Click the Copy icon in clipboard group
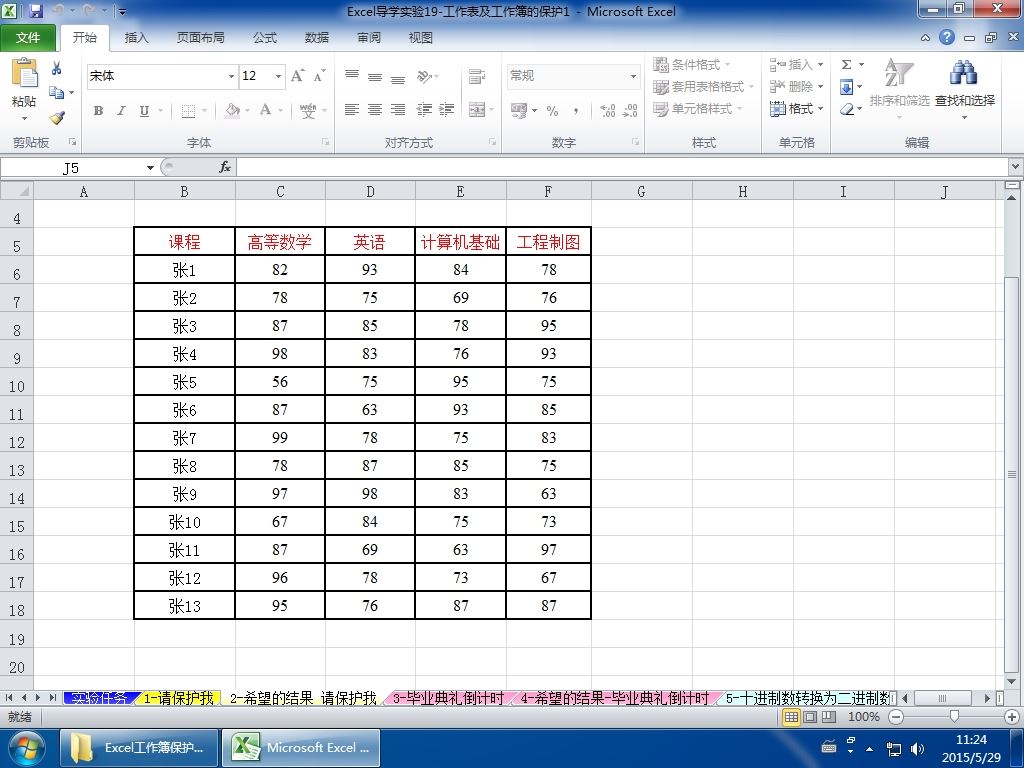 [56, 93]
